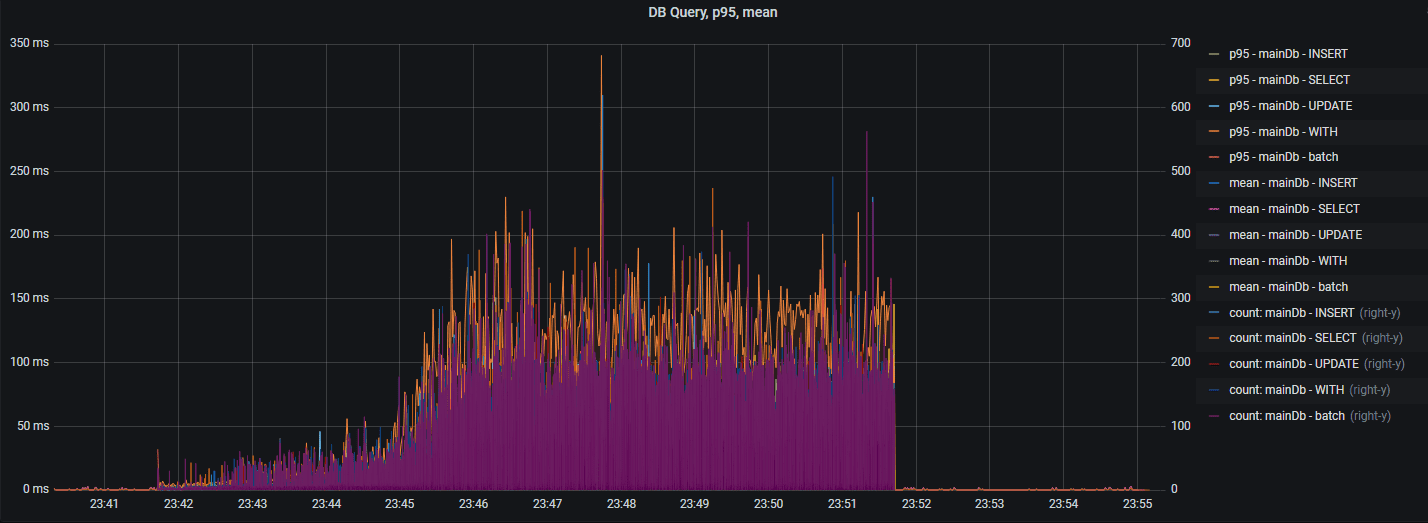The height and width of the screenshot is (523, 1428).
Task: Click the 700 right axis label
Action: (x=1180, y=43)
